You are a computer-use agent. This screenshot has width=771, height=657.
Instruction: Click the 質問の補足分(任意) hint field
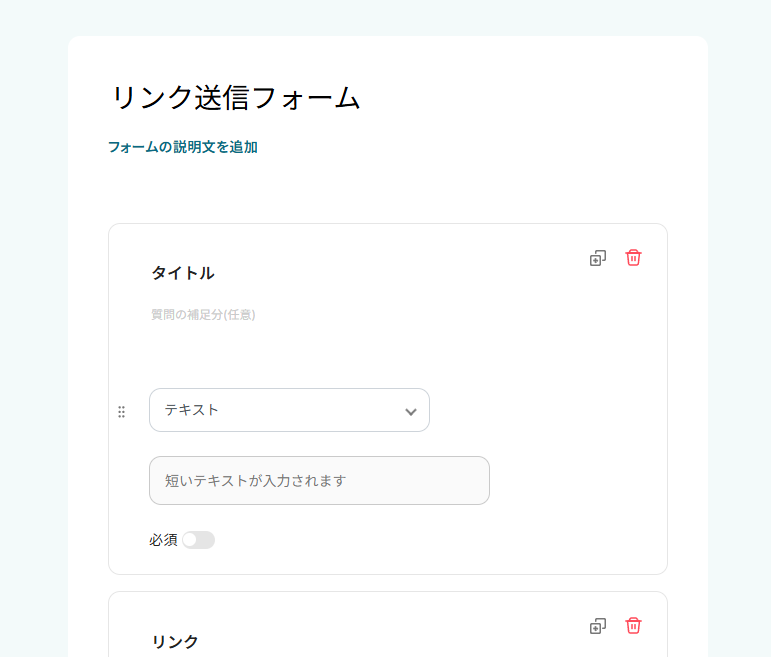pyautogui.click(x=203, y=314)
